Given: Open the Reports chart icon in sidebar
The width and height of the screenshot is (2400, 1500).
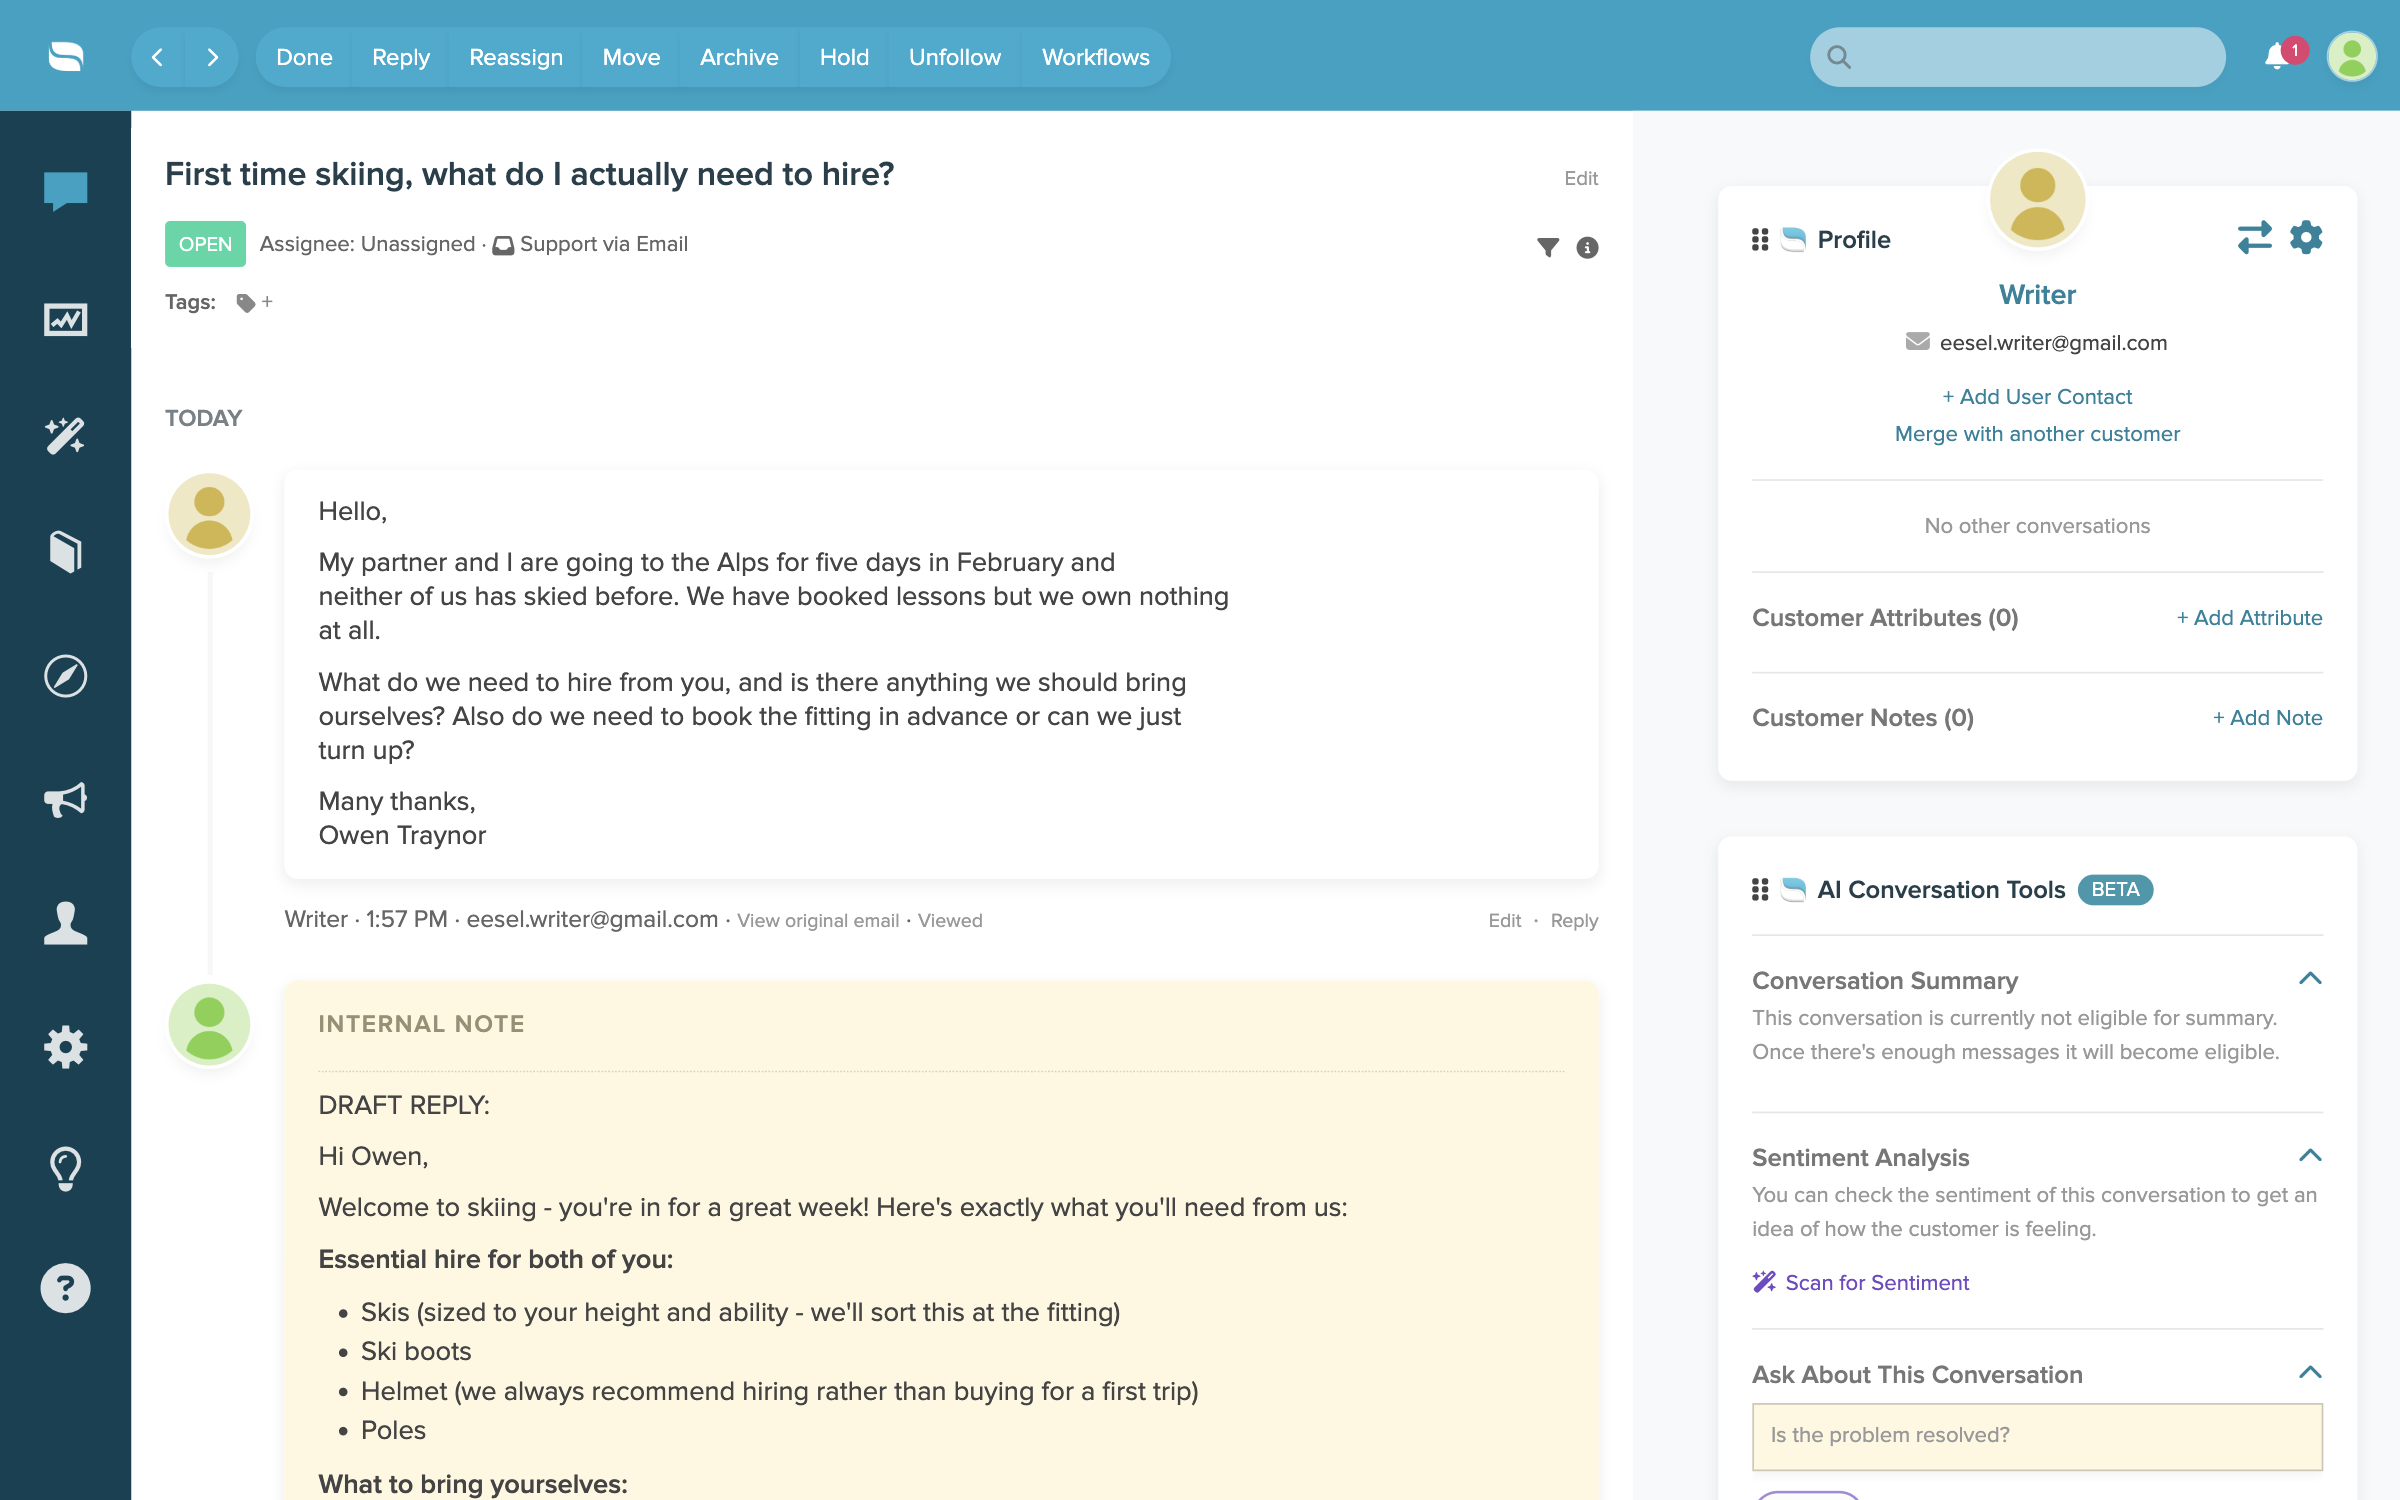Looking at the screenshot, I should 65,319.
